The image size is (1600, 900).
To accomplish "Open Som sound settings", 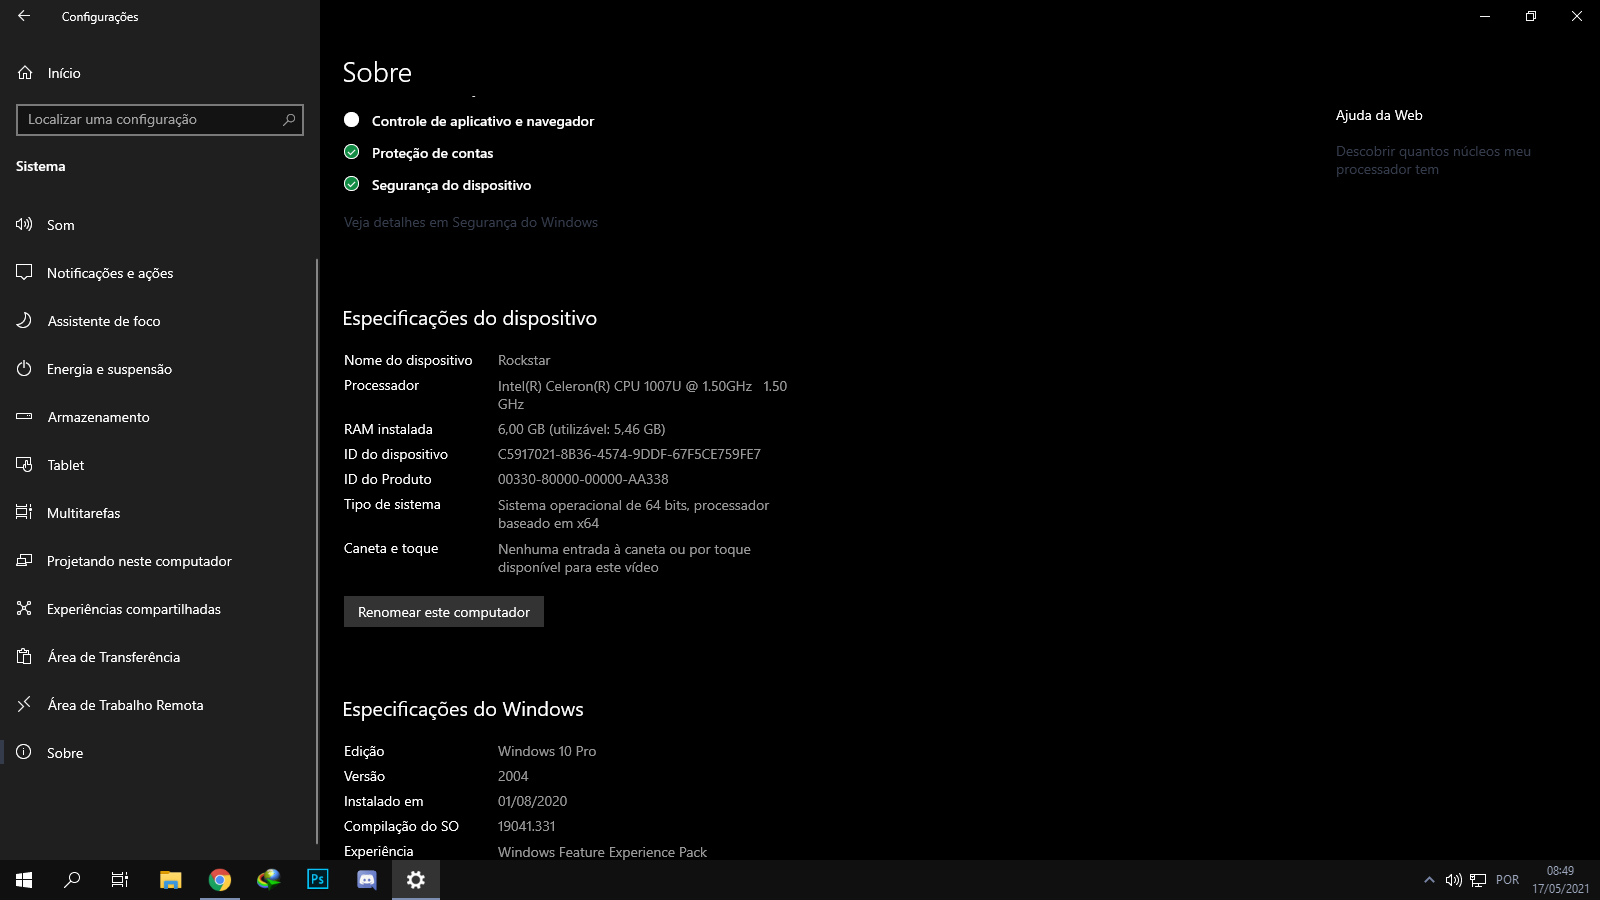I will [160, 225].
